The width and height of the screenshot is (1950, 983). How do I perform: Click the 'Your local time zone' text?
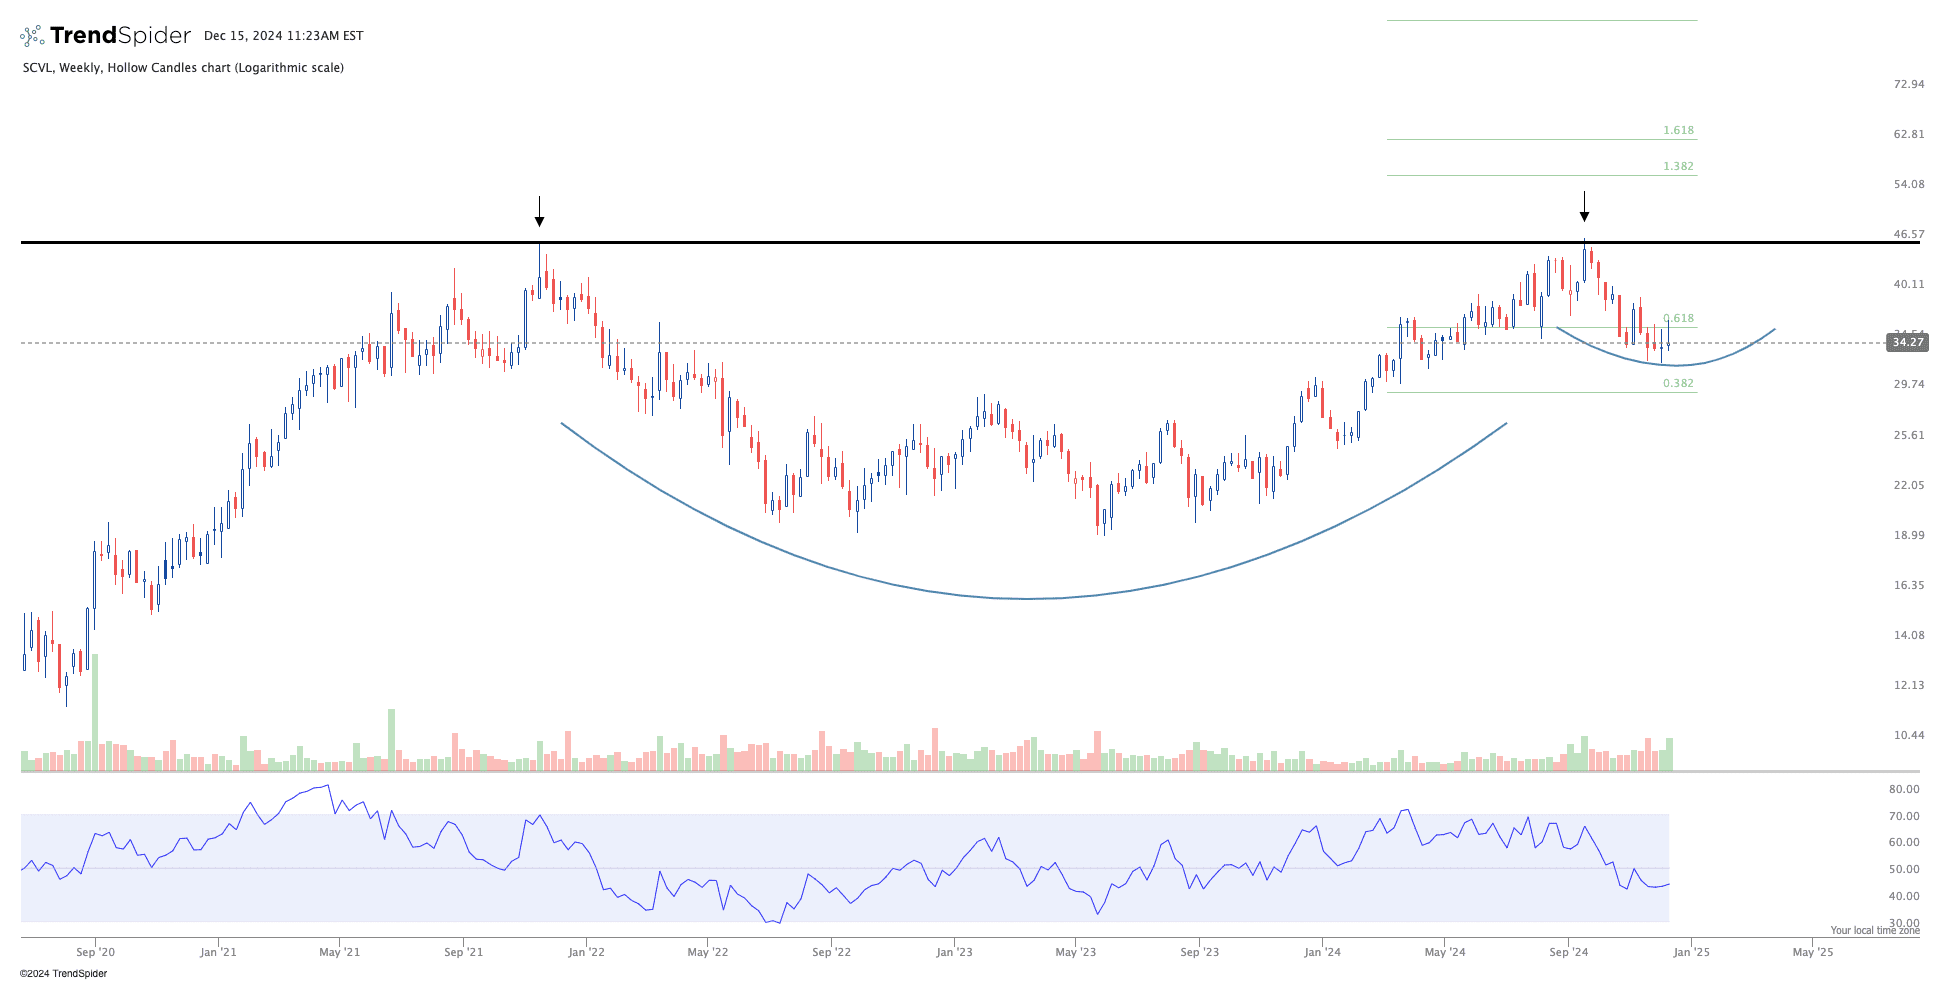point(1874,930)
